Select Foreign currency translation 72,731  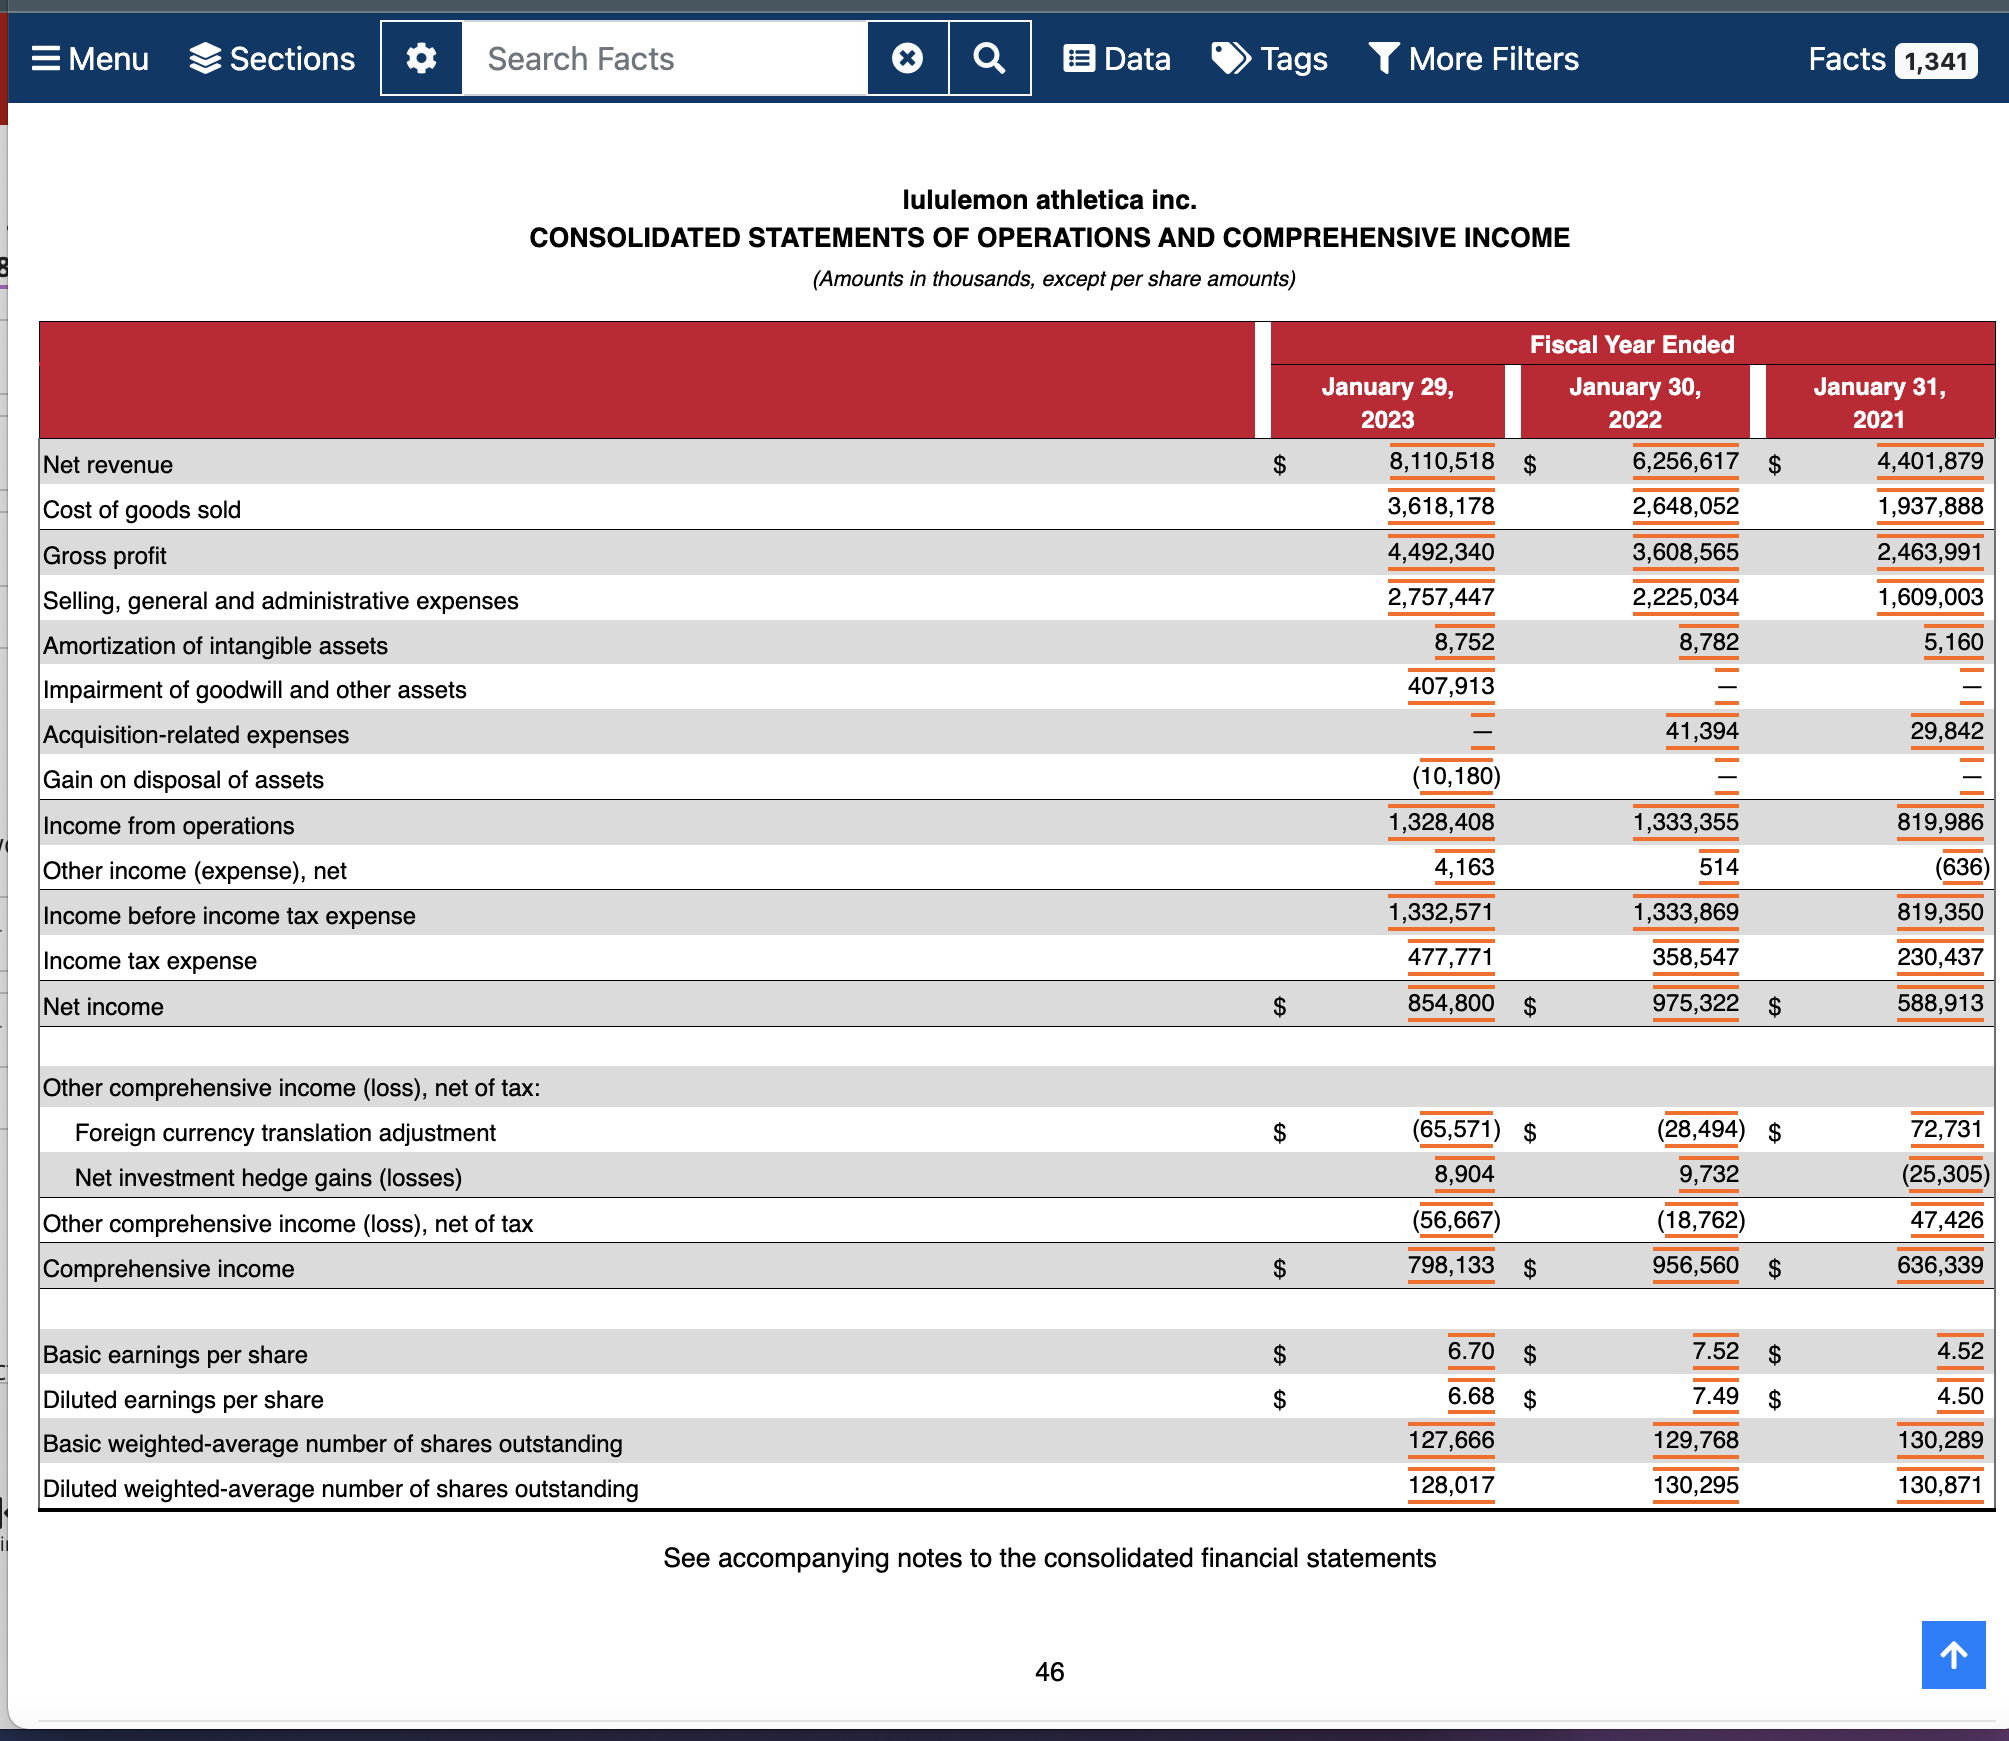[1946, 1129]
